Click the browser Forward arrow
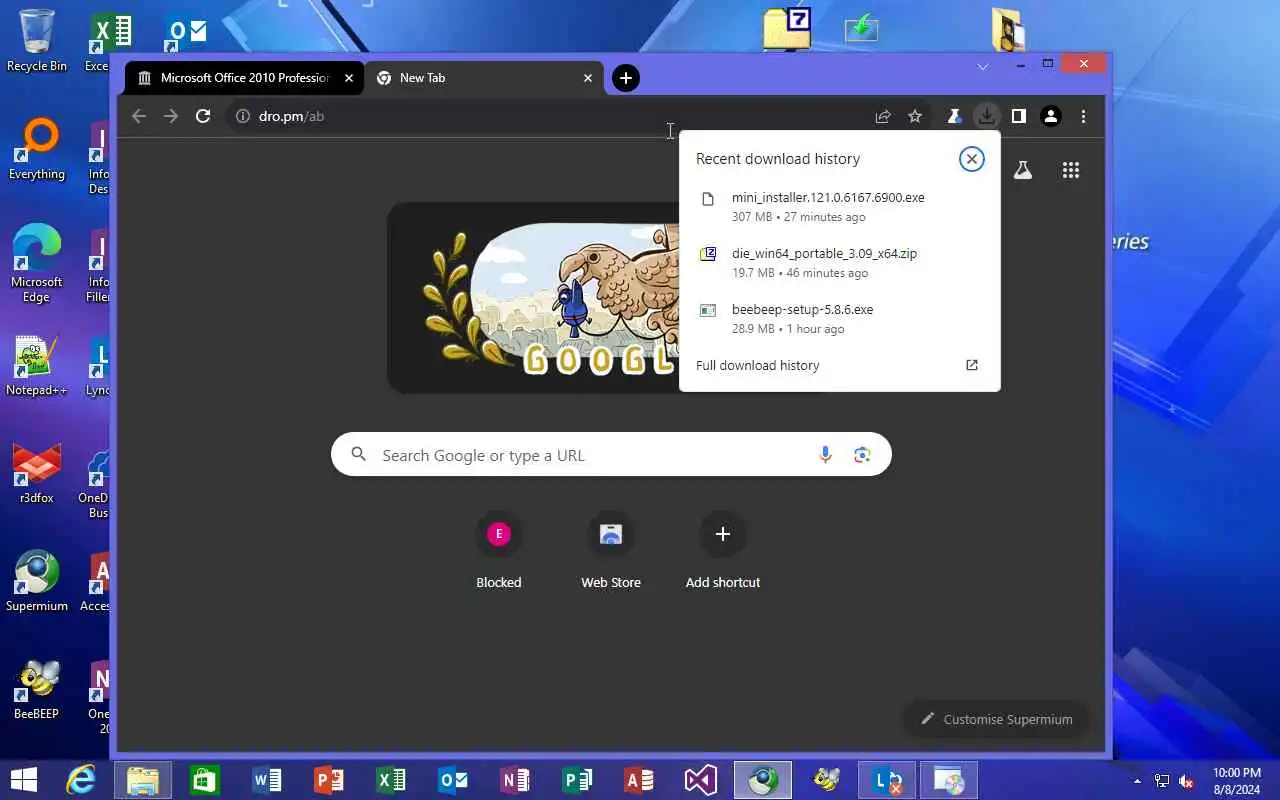The height and width of the screenshot is (800, 1280). pyautogui.click(x=171, y=116)
